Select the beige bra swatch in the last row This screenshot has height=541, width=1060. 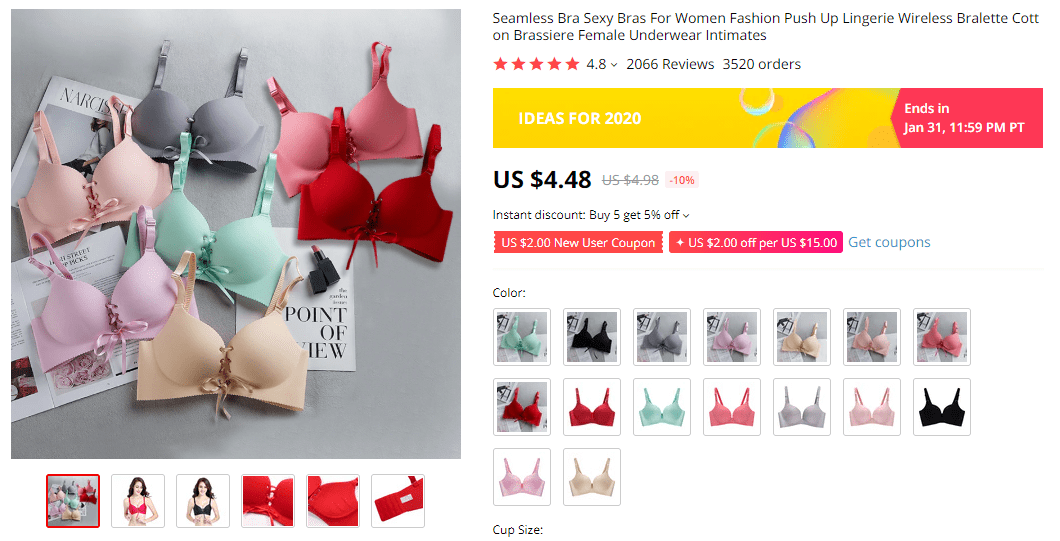[x=591, y=476]
